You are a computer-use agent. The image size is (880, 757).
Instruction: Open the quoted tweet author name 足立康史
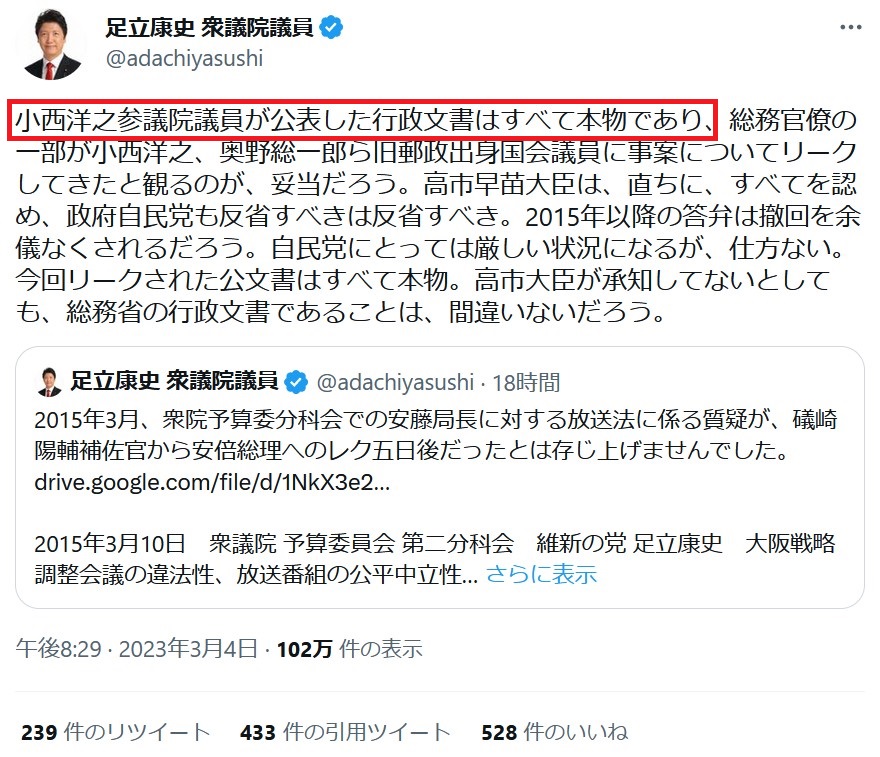(x=174, y=382)
